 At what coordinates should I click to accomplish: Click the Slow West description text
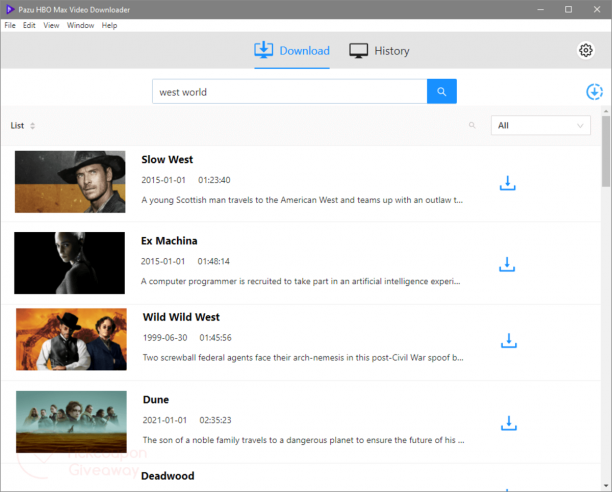pyautogui.click(x=302, y=200)
